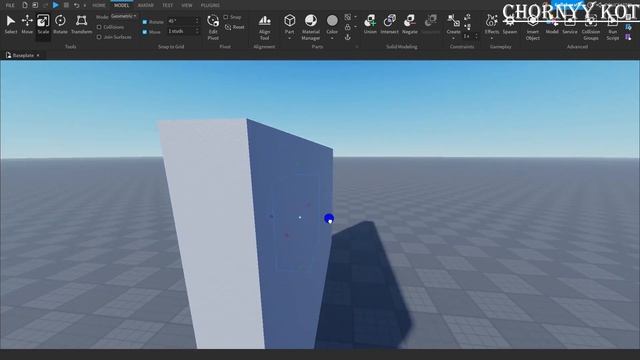The height and width of the screenshot is (360, 640).
Task: Apply Union to selected parts
Action: coord(370,24)
